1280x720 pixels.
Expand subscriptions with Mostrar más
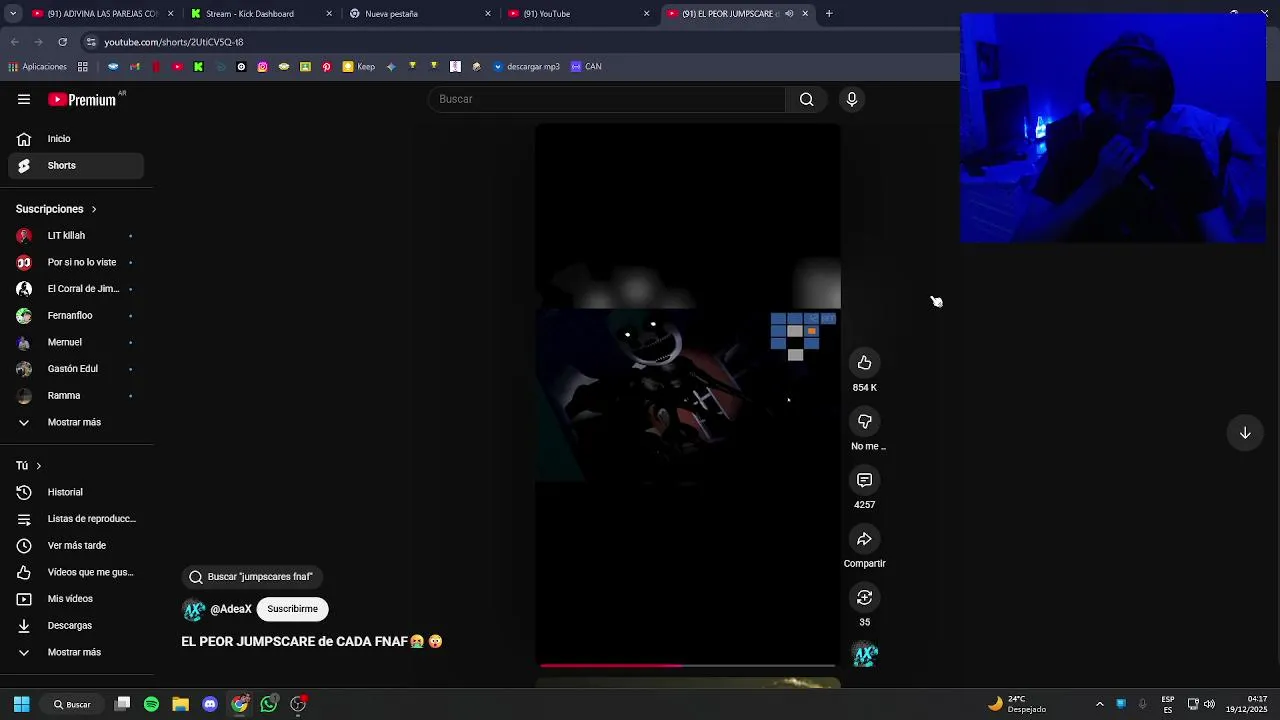[x=76, y=422]
